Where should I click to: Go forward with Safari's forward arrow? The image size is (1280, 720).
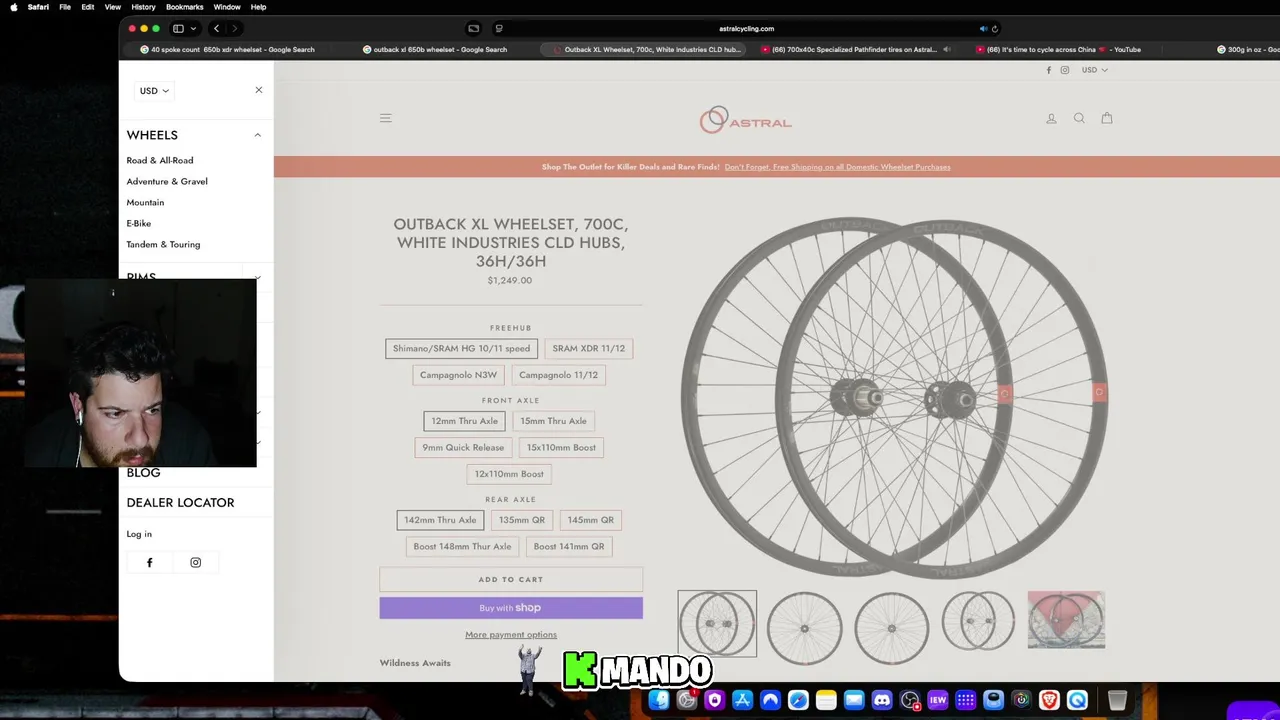coord(234,28)
